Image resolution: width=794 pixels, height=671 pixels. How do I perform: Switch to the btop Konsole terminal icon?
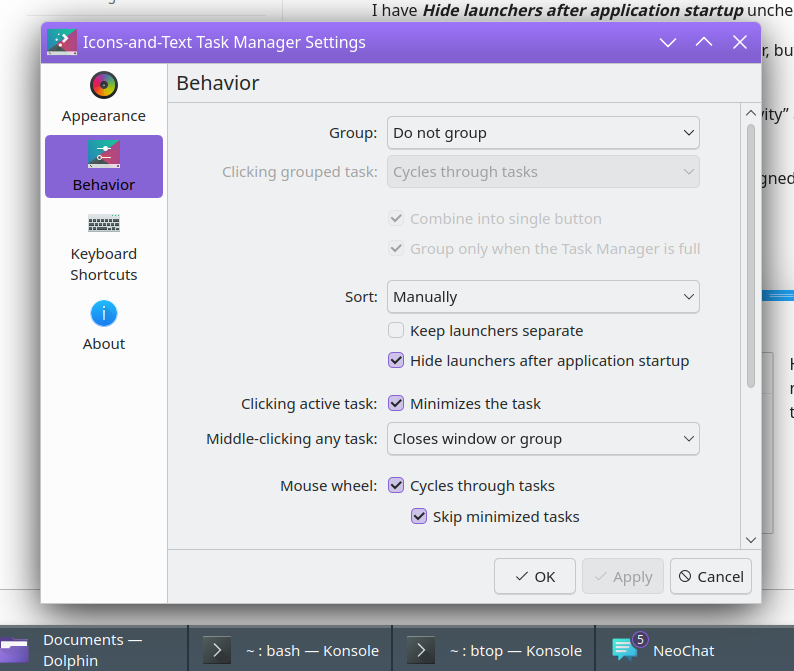click(420, 650)
